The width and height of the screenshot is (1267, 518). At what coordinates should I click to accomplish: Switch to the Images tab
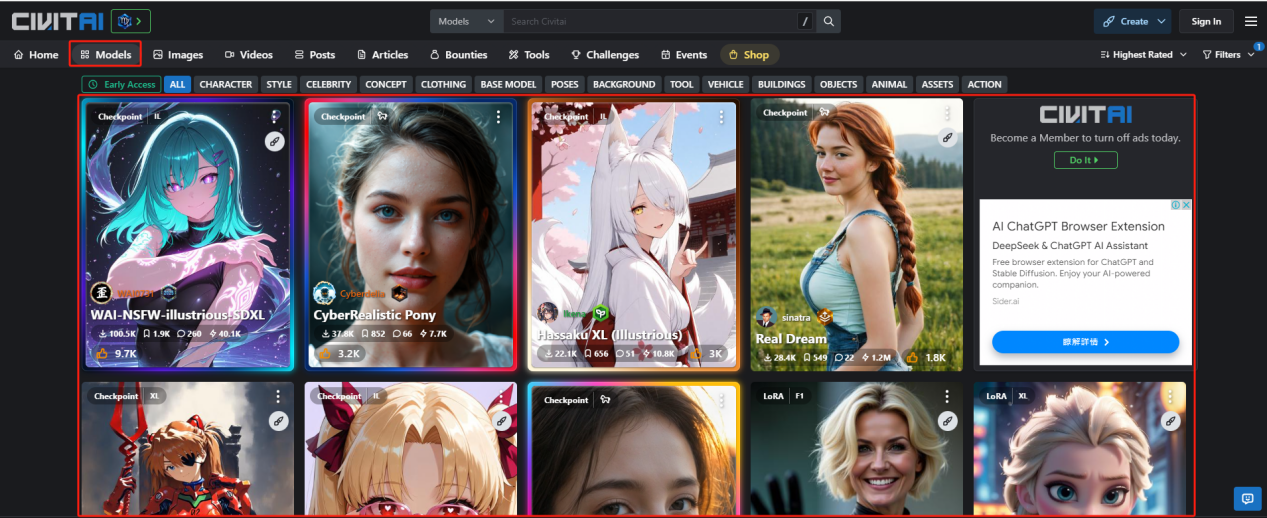pos(178,55)
